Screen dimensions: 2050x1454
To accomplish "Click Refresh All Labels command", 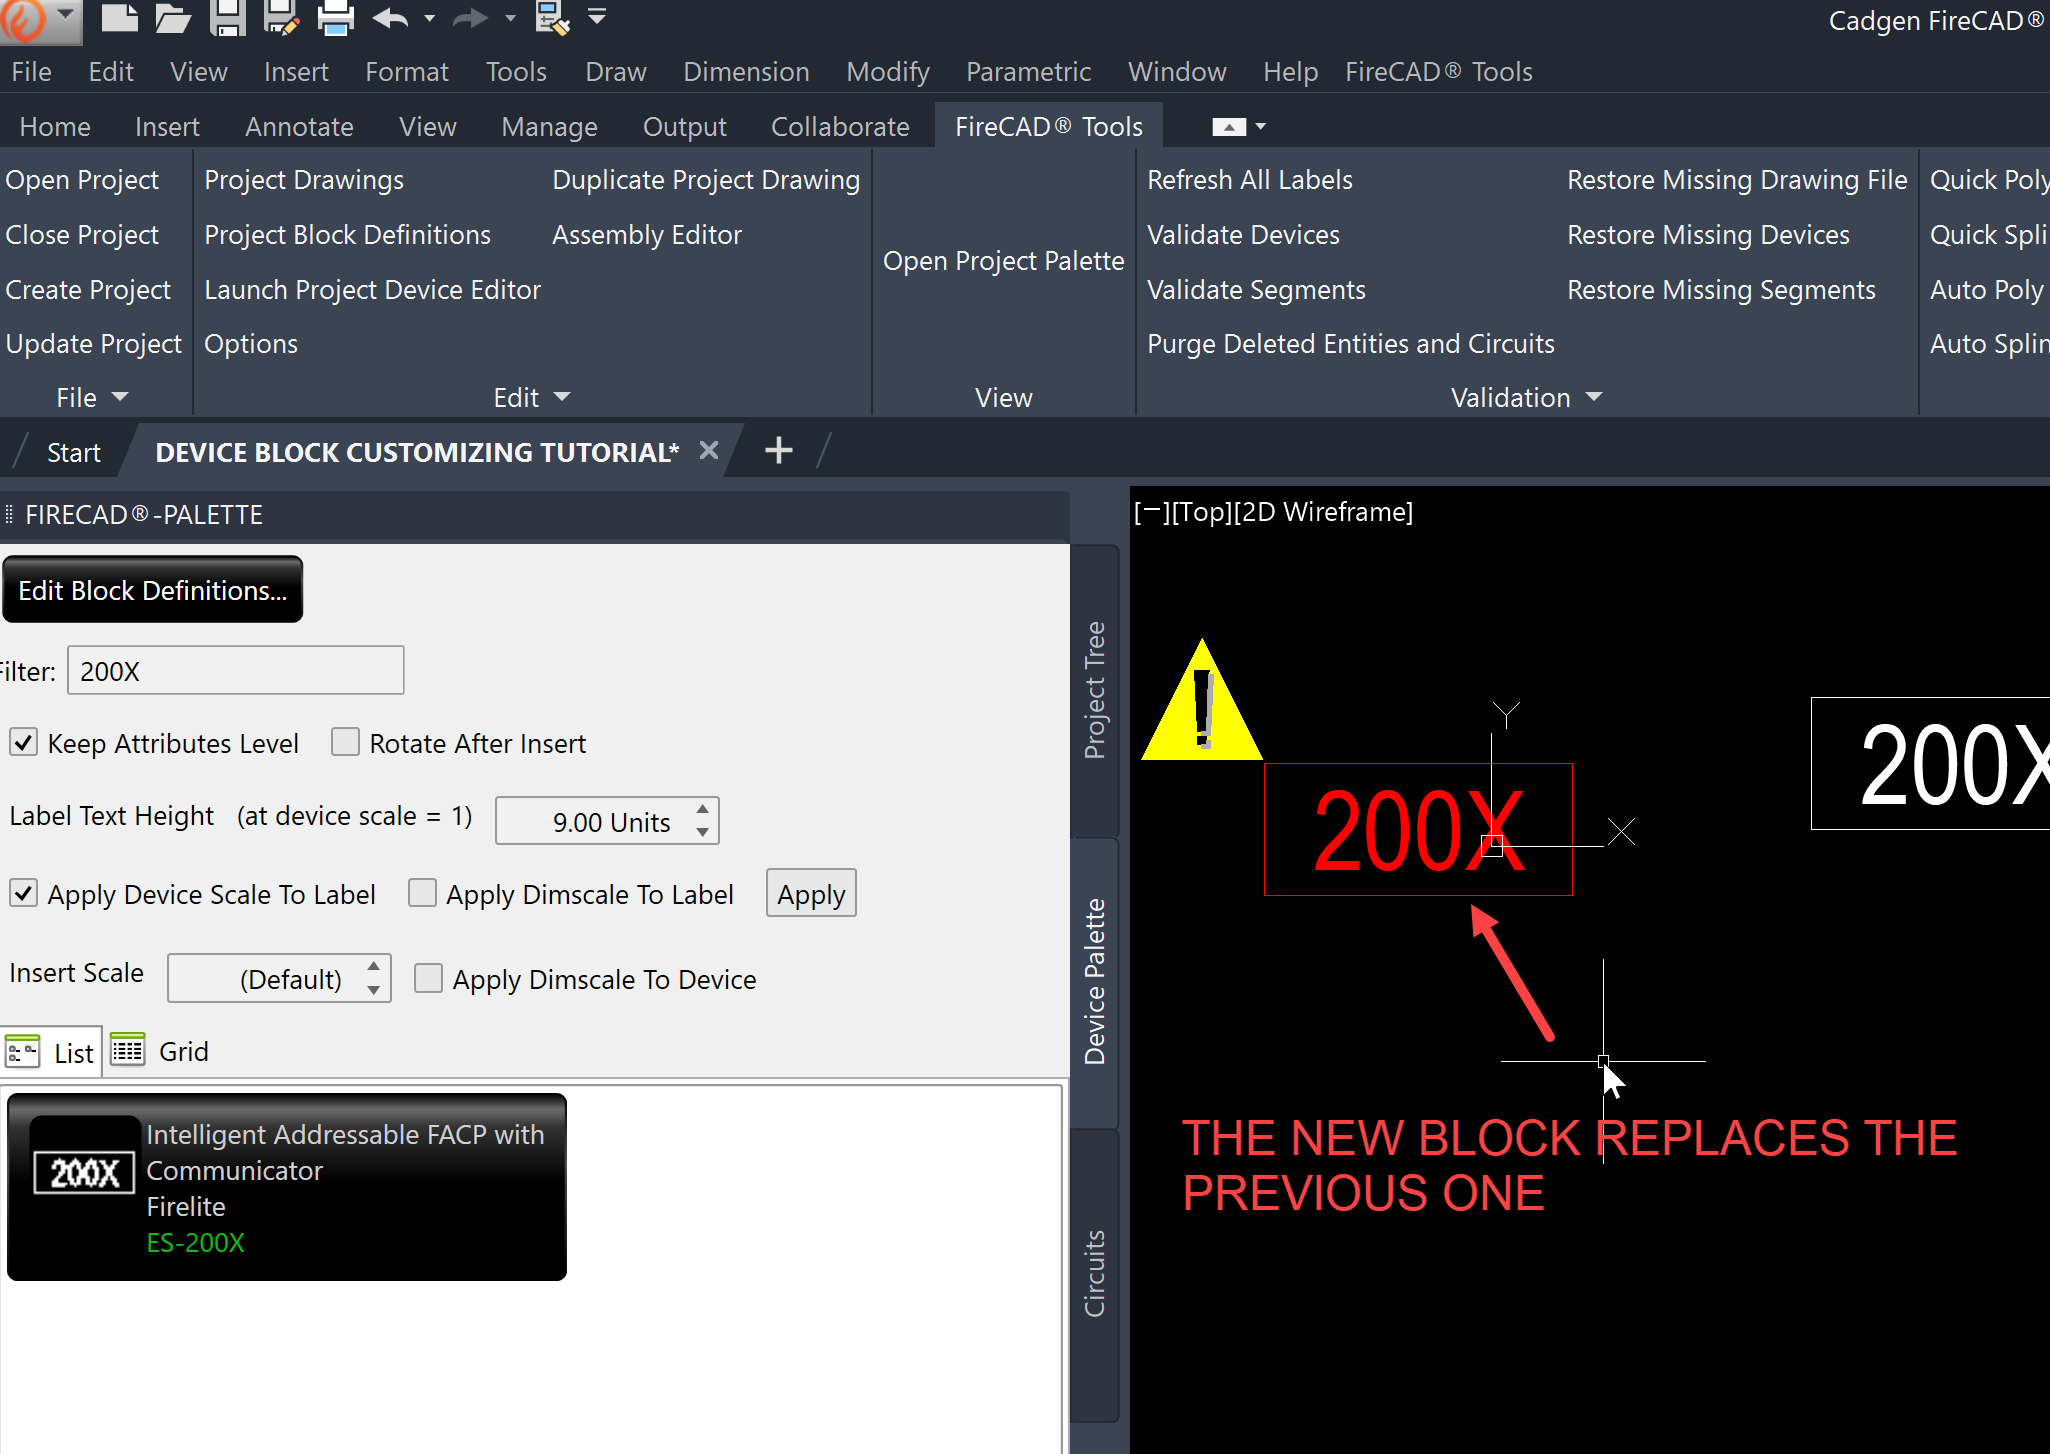I will (x=1250, y=180).
